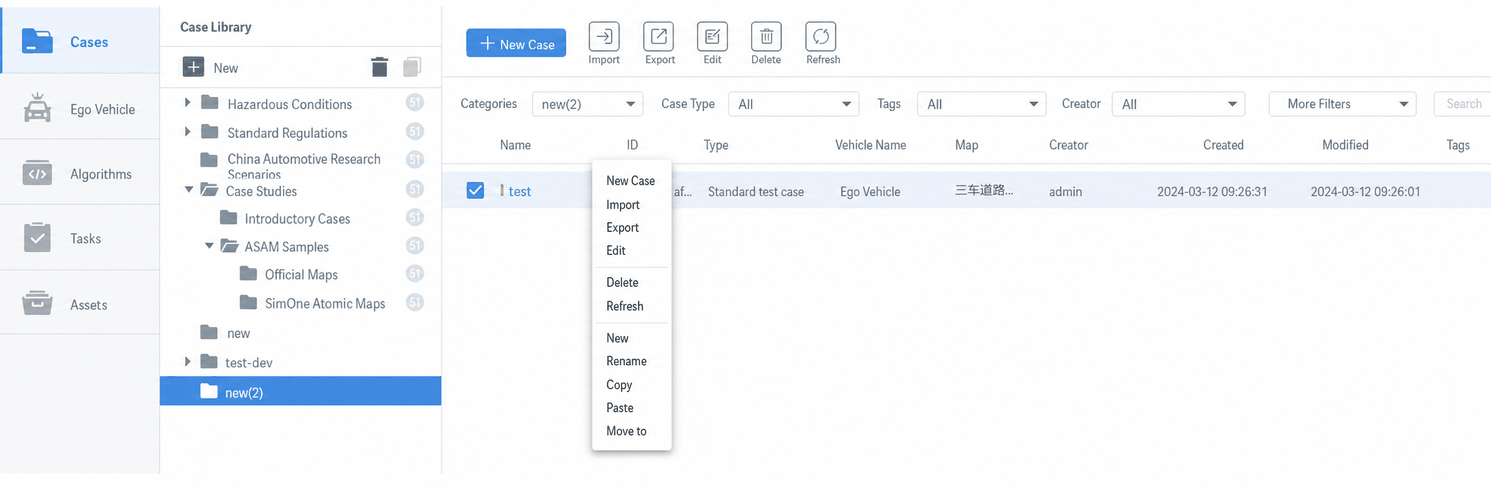Viewport: 1491px width, 488px height.
Task: Click count badge beside Hazardous Conditions
Action: (x=415, y=102)
